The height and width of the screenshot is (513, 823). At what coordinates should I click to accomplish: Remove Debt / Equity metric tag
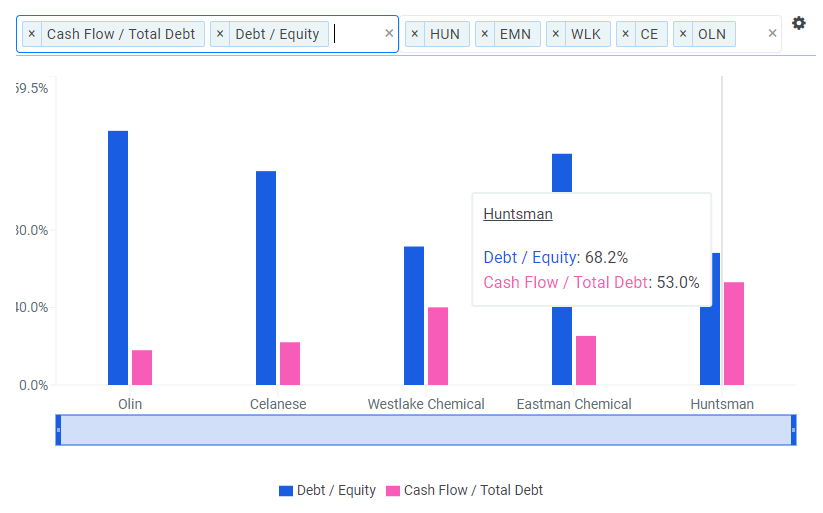pyautogui.click(x=220, y=34)
